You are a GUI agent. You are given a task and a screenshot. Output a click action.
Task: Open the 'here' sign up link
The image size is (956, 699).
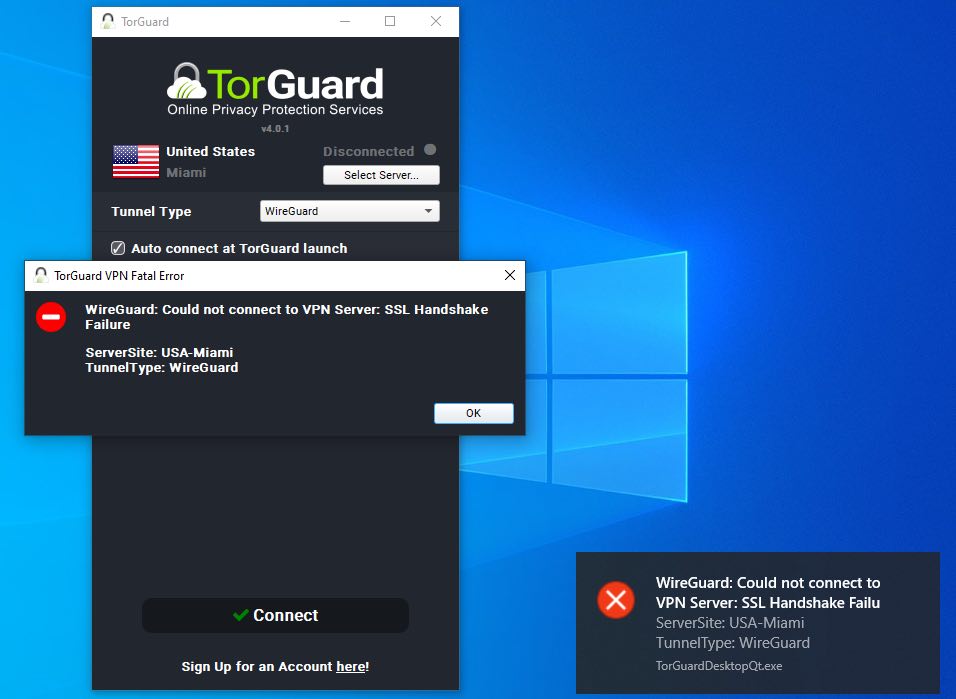(x=351, y=667)
